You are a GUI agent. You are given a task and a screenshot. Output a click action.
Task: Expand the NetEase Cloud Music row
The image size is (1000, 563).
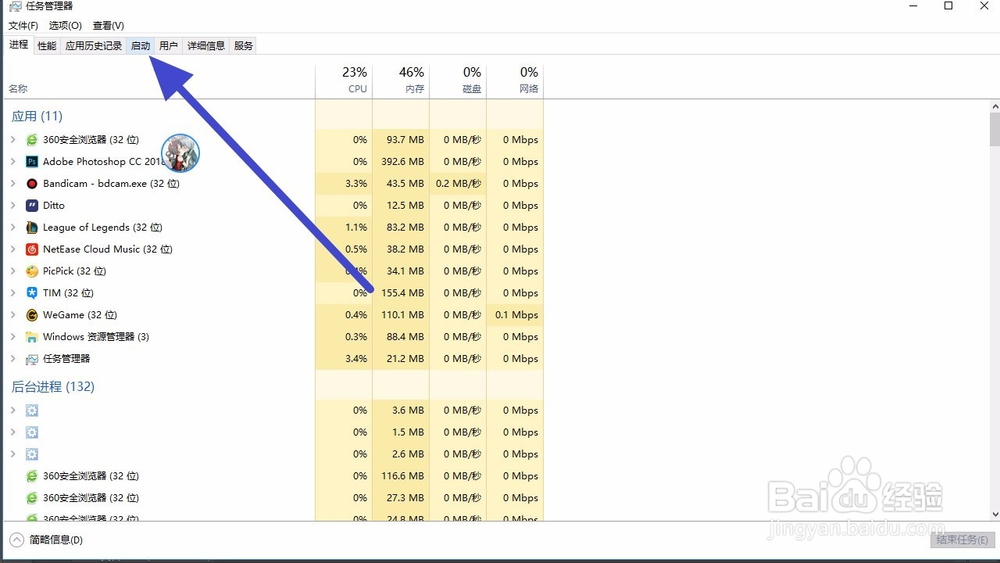tap(13, 249)
